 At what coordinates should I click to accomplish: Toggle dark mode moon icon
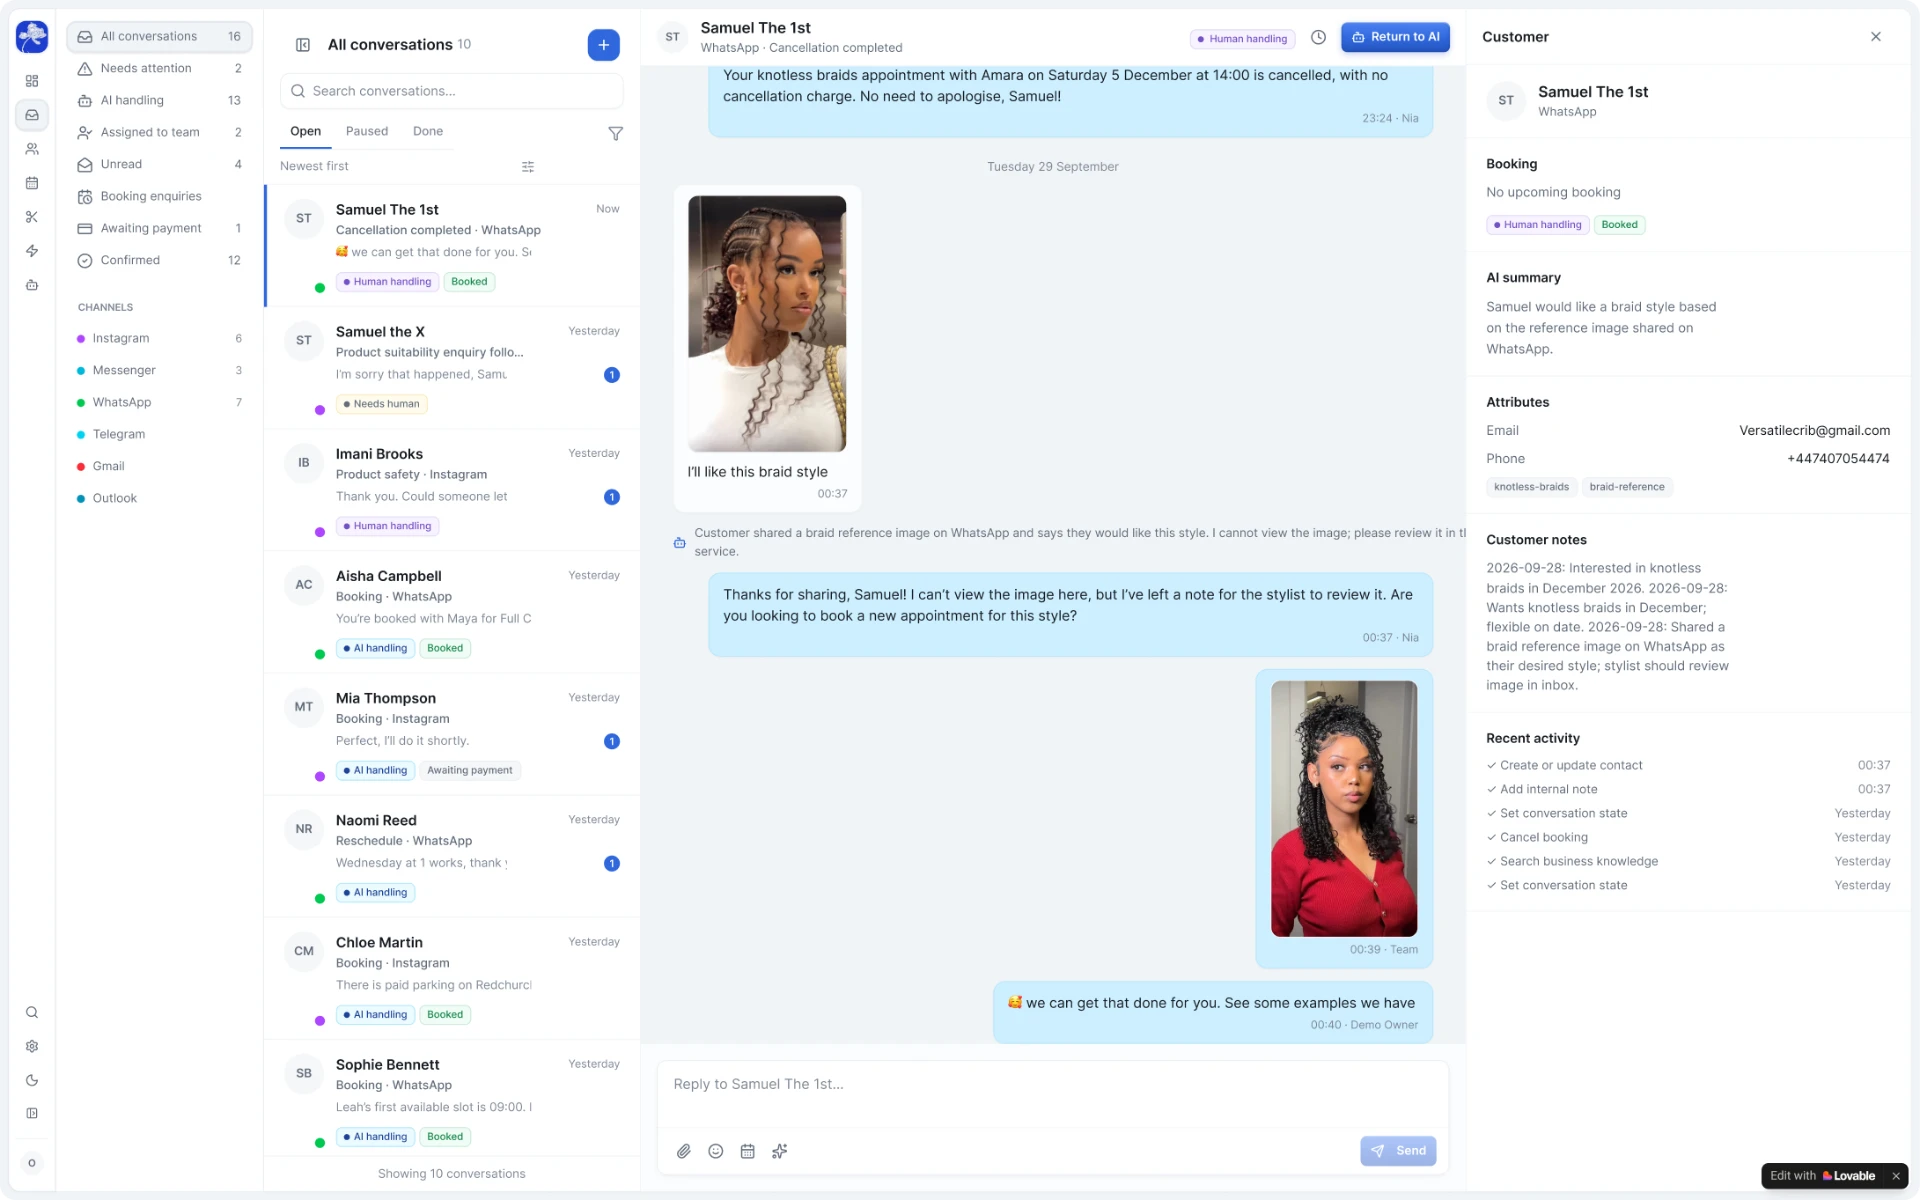pyautogui.click(x=32, y=1080)
